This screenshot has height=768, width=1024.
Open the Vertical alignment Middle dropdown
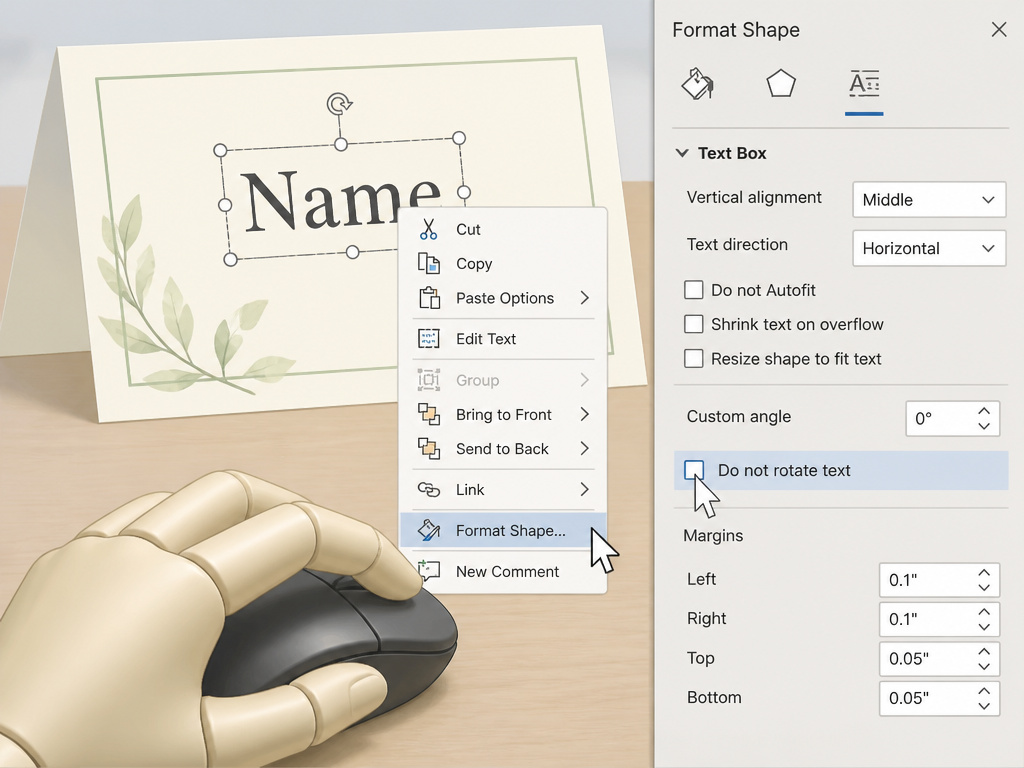tap(929, 200)
